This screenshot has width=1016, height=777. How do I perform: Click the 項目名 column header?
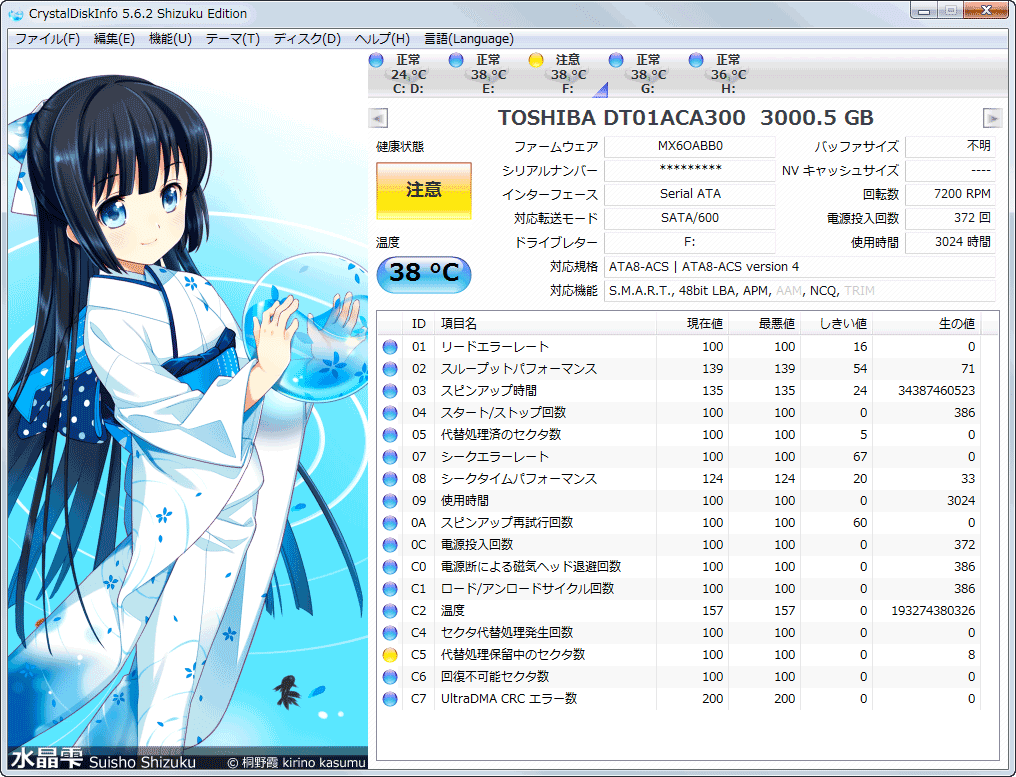[546, 323]
